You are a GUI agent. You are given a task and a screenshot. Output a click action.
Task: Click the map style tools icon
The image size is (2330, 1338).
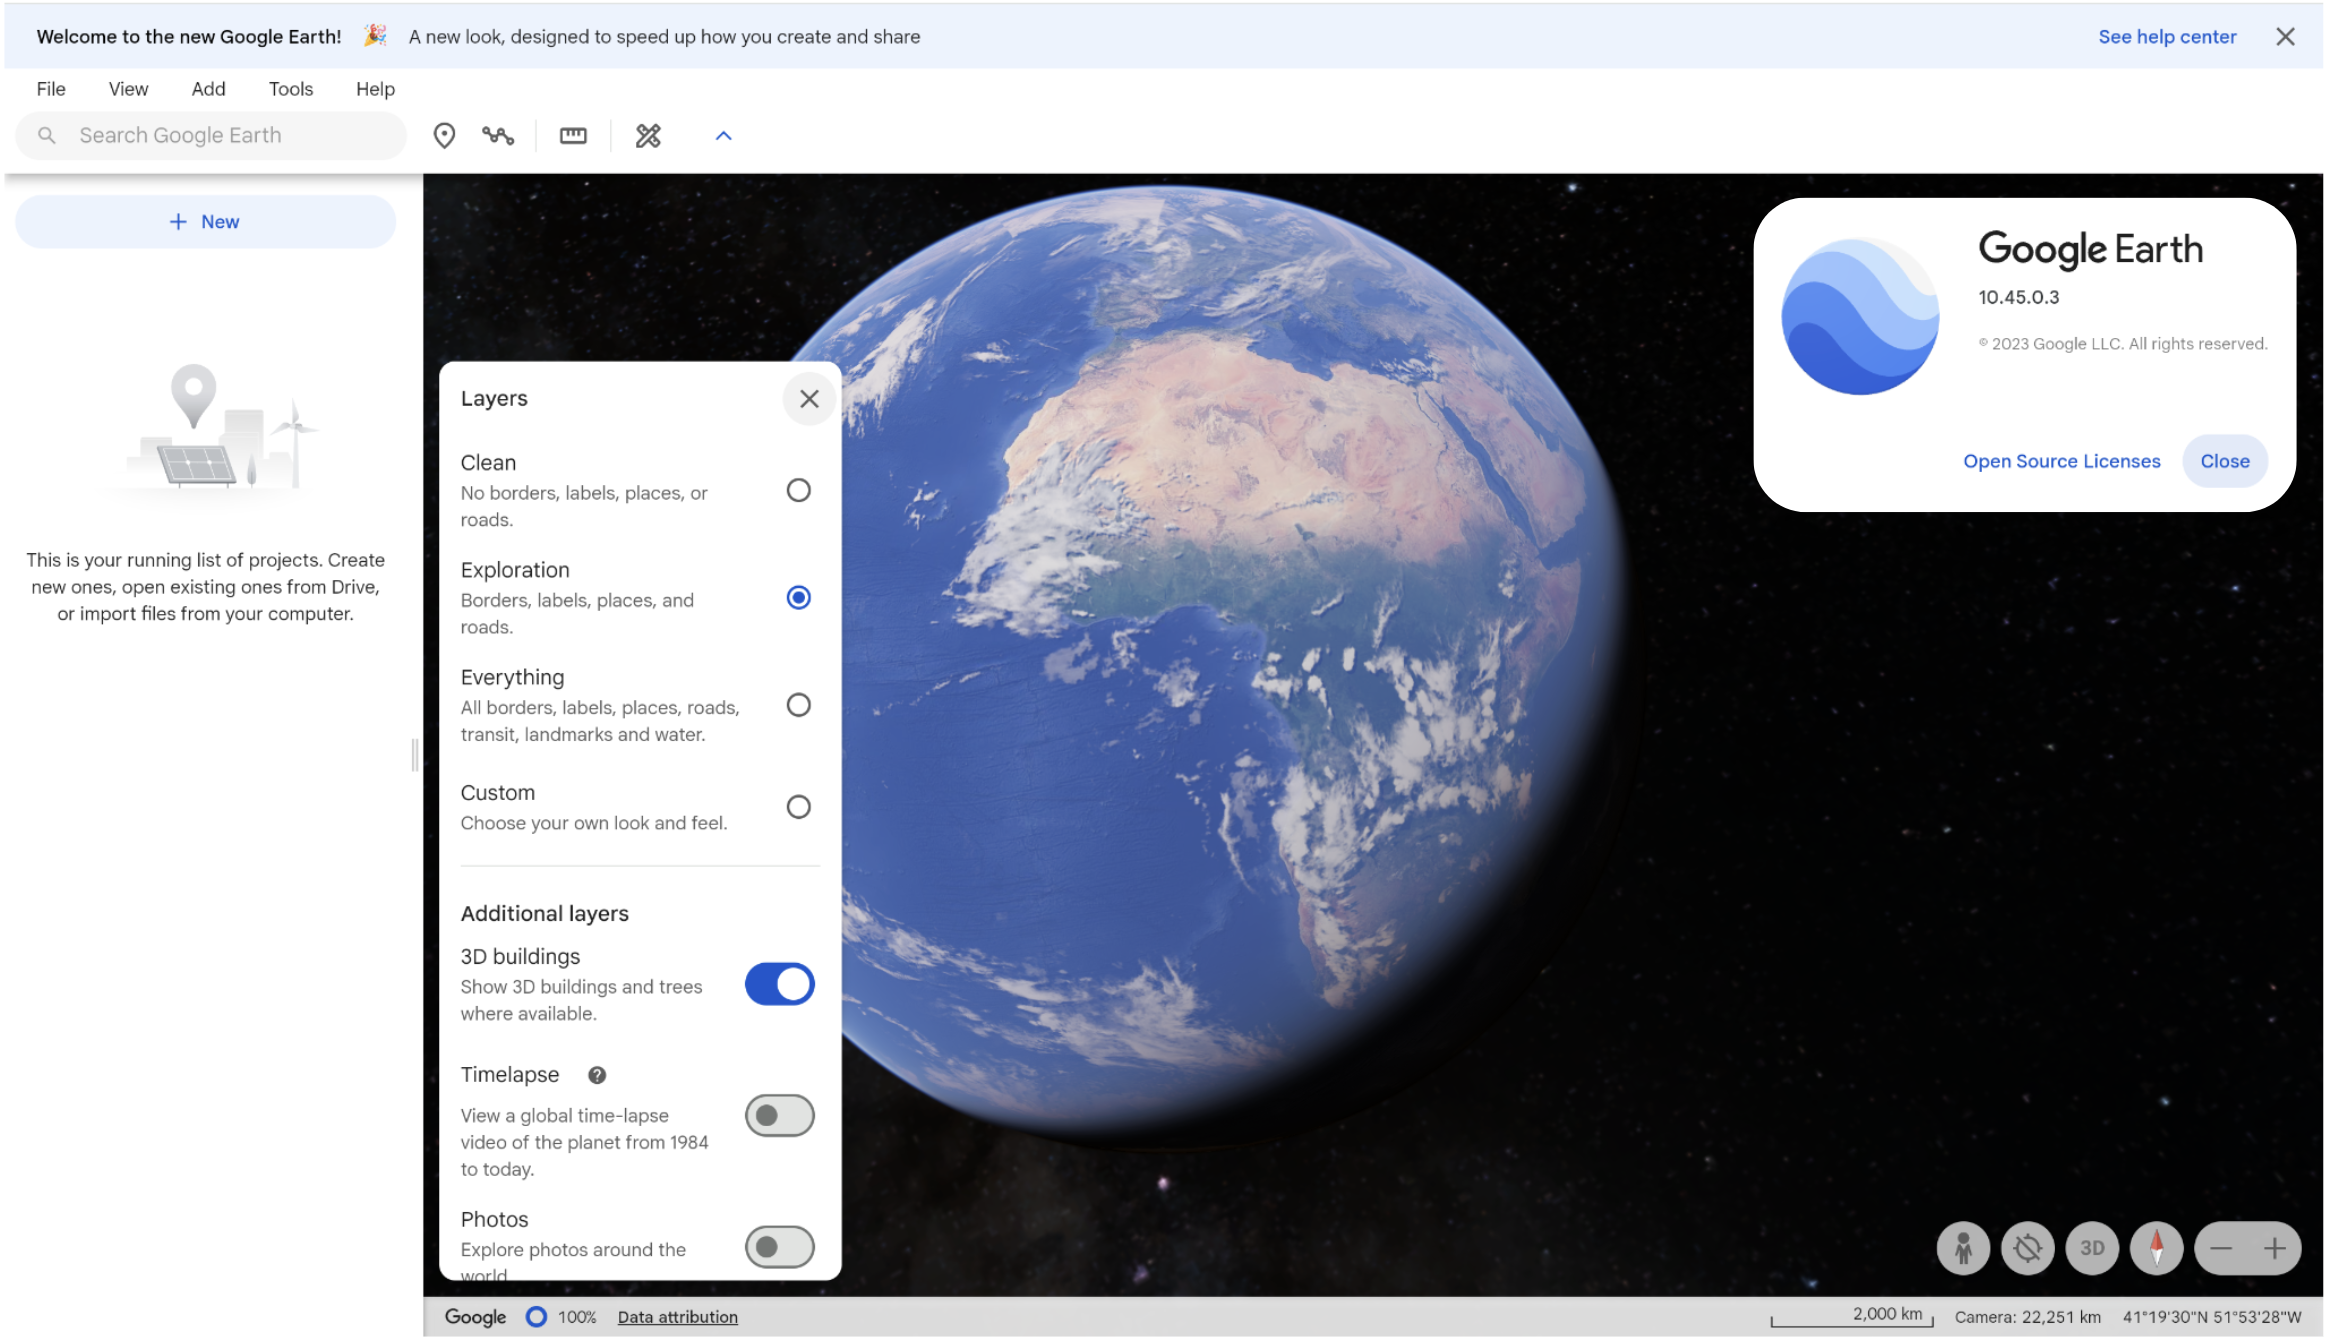pos(648,135)
